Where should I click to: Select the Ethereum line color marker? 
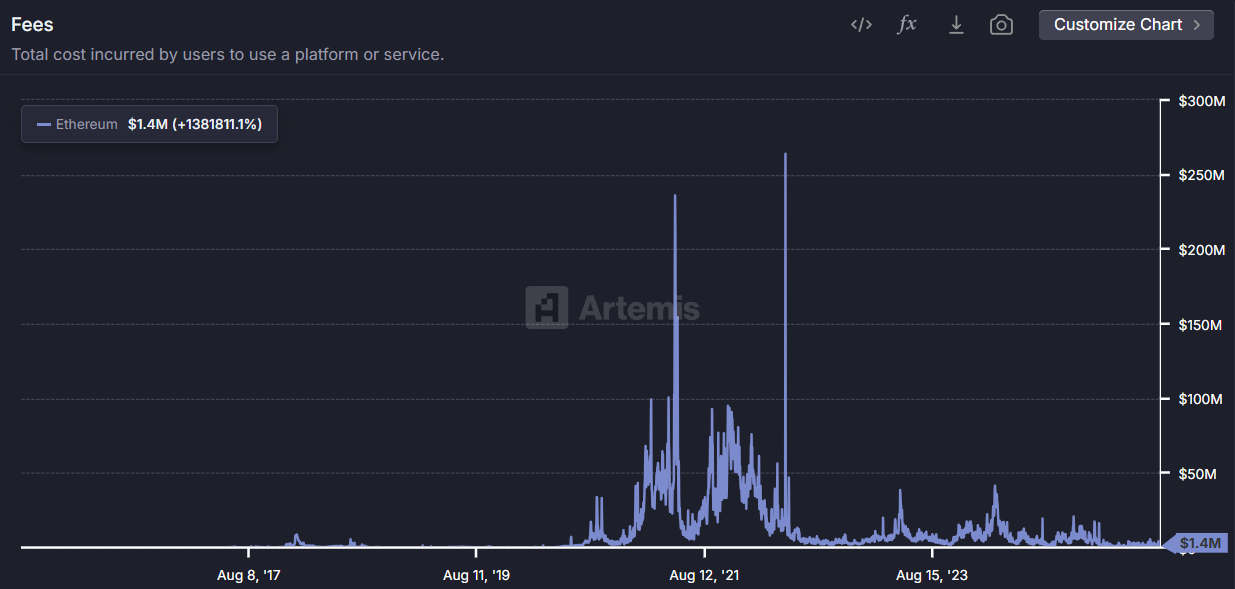click(x=43, y=125)
